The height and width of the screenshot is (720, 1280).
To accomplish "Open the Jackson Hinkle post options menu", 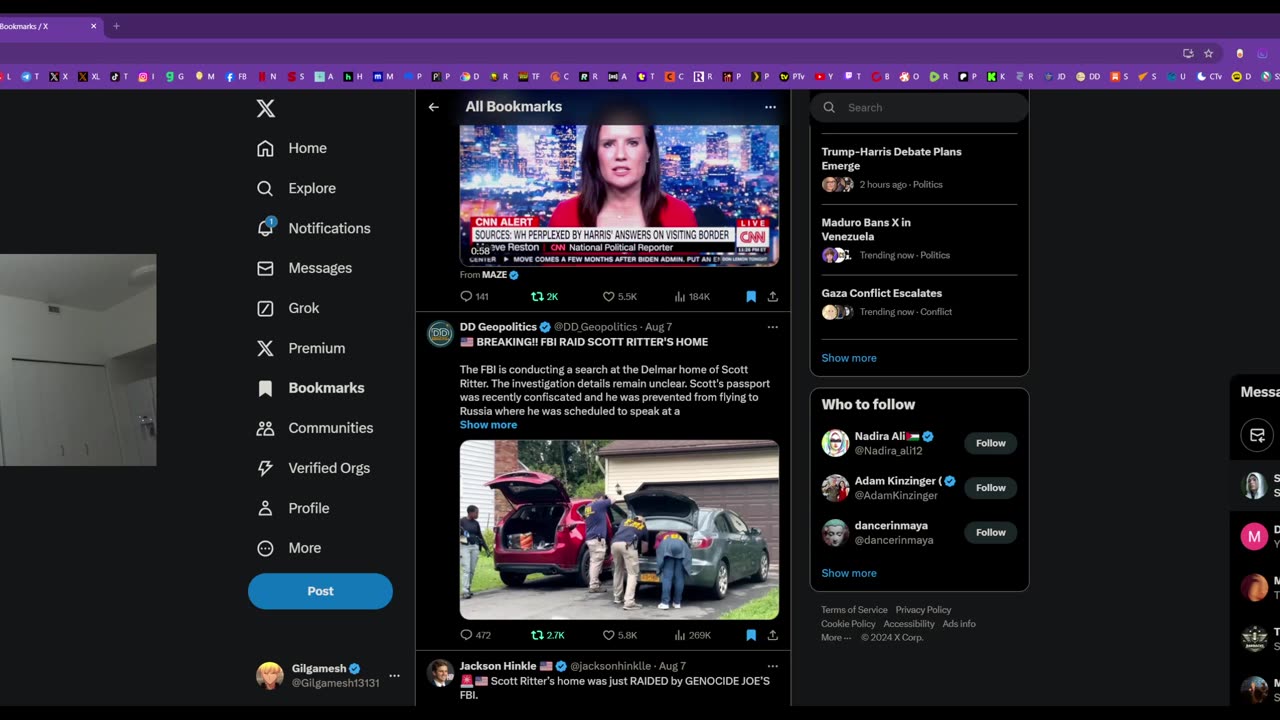I will click(772, 666).
